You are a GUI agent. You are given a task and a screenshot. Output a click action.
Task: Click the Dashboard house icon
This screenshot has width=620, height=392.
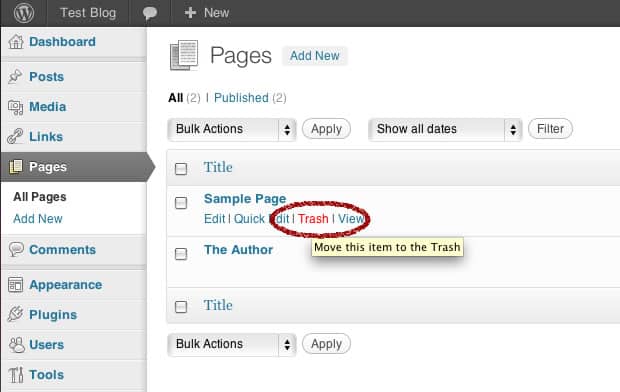pos(16,42)
